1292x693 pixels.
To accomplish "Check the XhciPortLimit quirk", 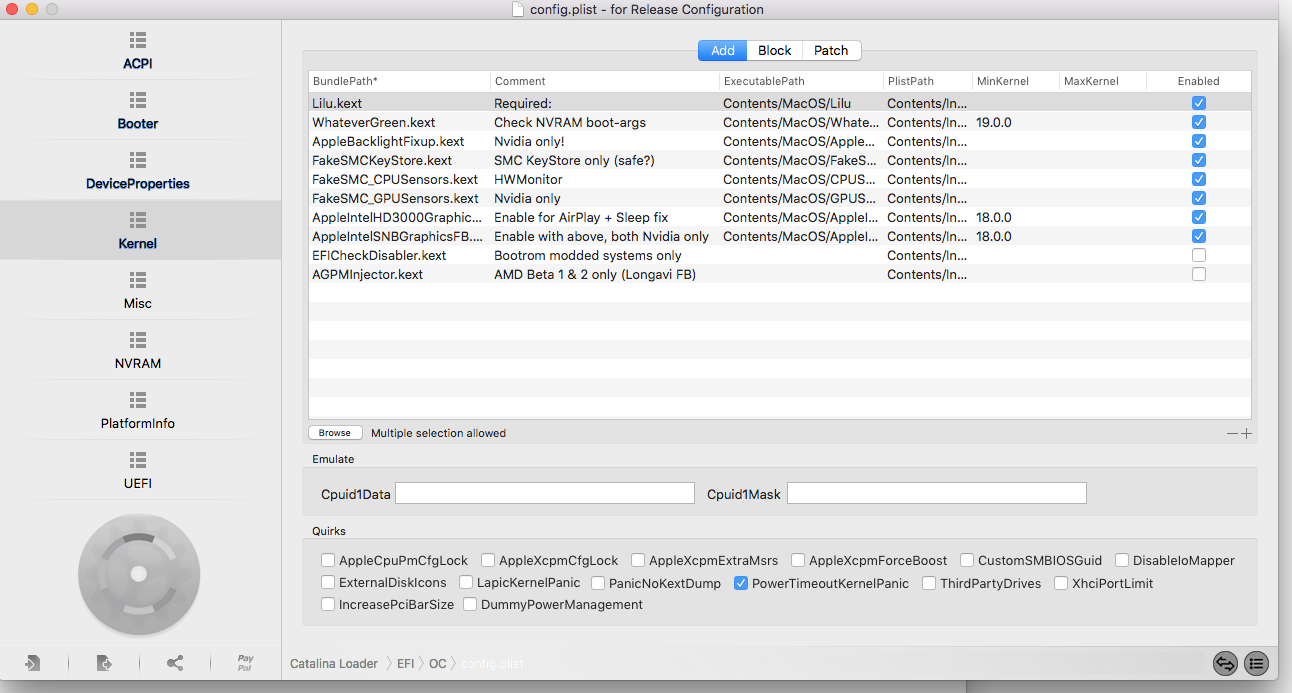I will click(x=1061, y=583).
